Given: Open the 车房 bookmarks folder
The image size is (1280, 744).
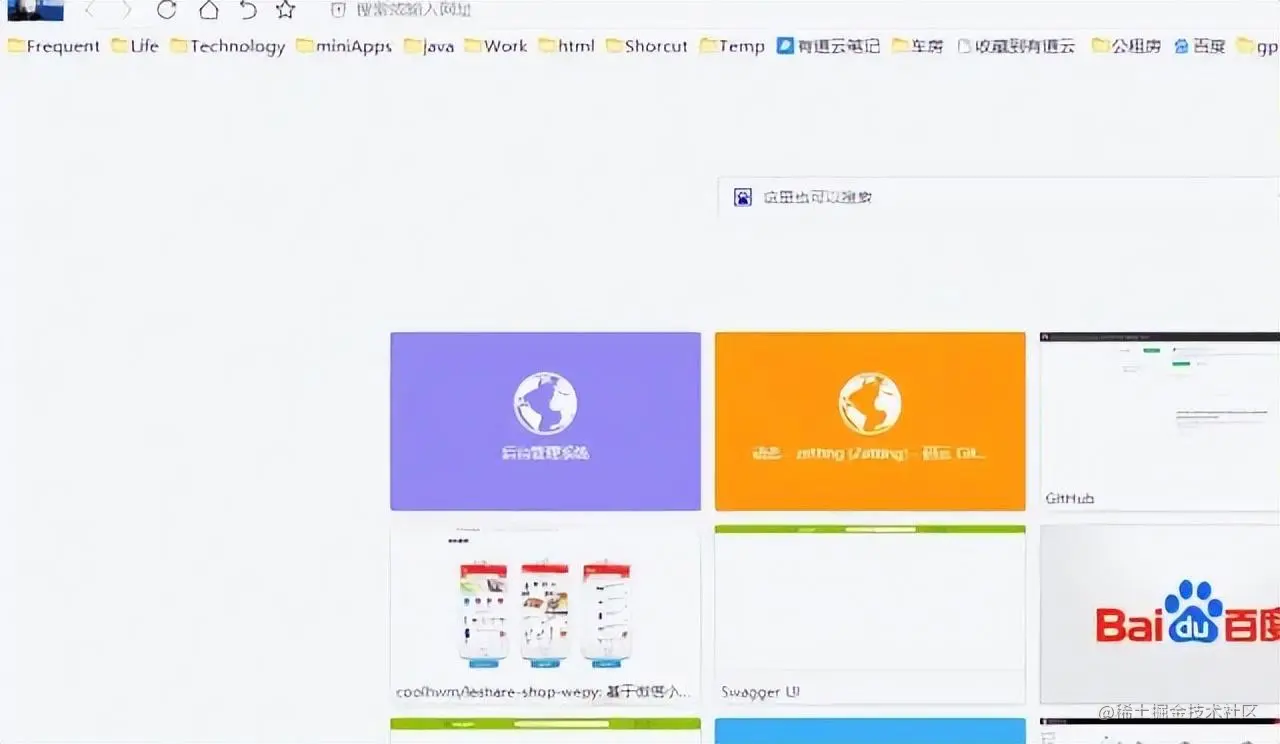Looking at the screenshot, I should (917, 46).
